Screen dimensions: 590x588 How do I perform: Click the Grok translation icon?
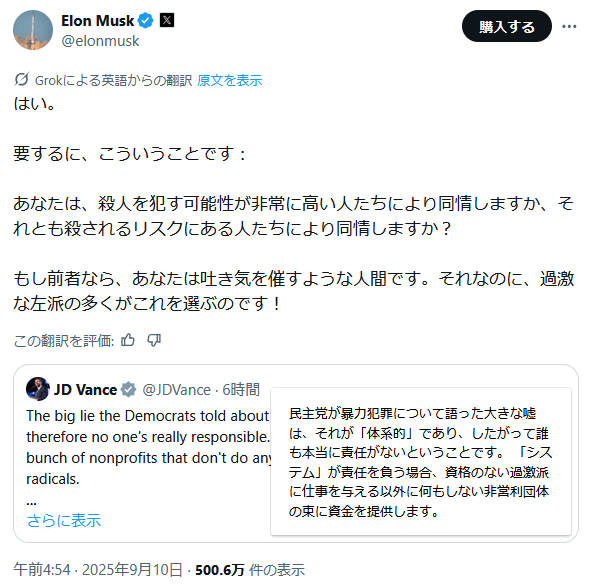pyautogui.click(x=21, y=79)
